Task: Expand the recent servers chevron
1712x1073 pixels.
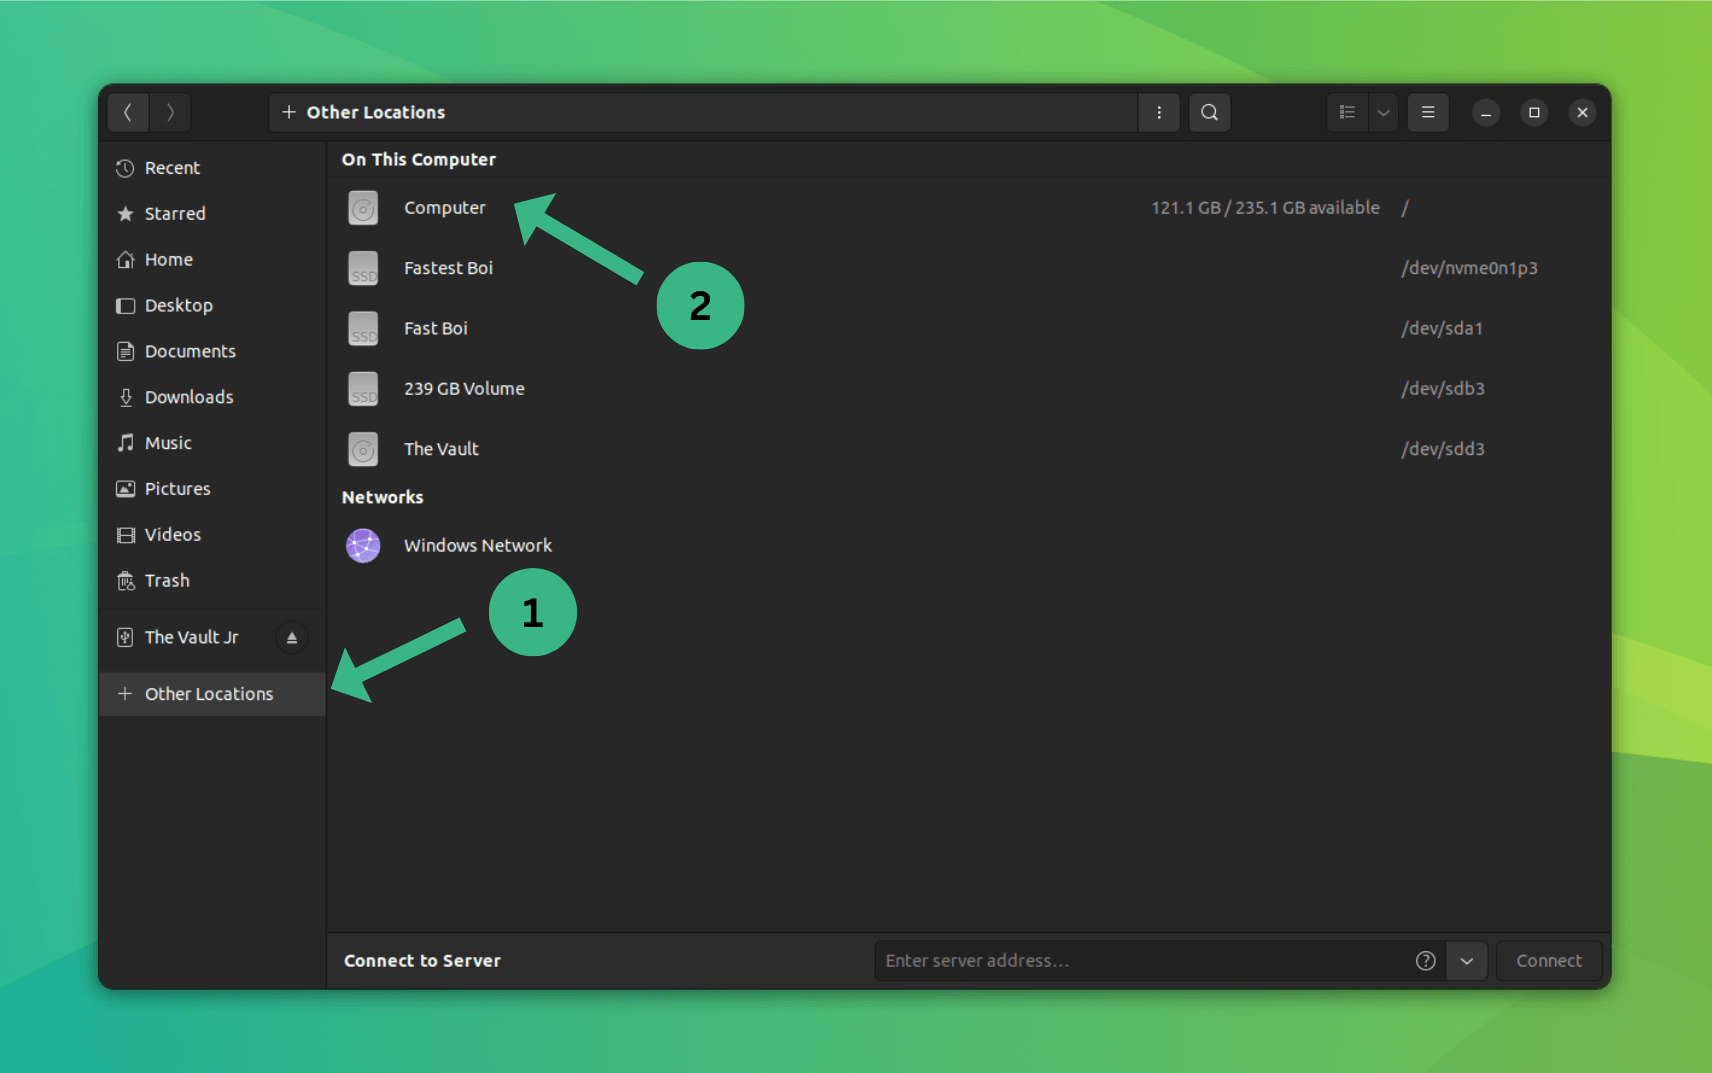Action: tap(1467, 960)
